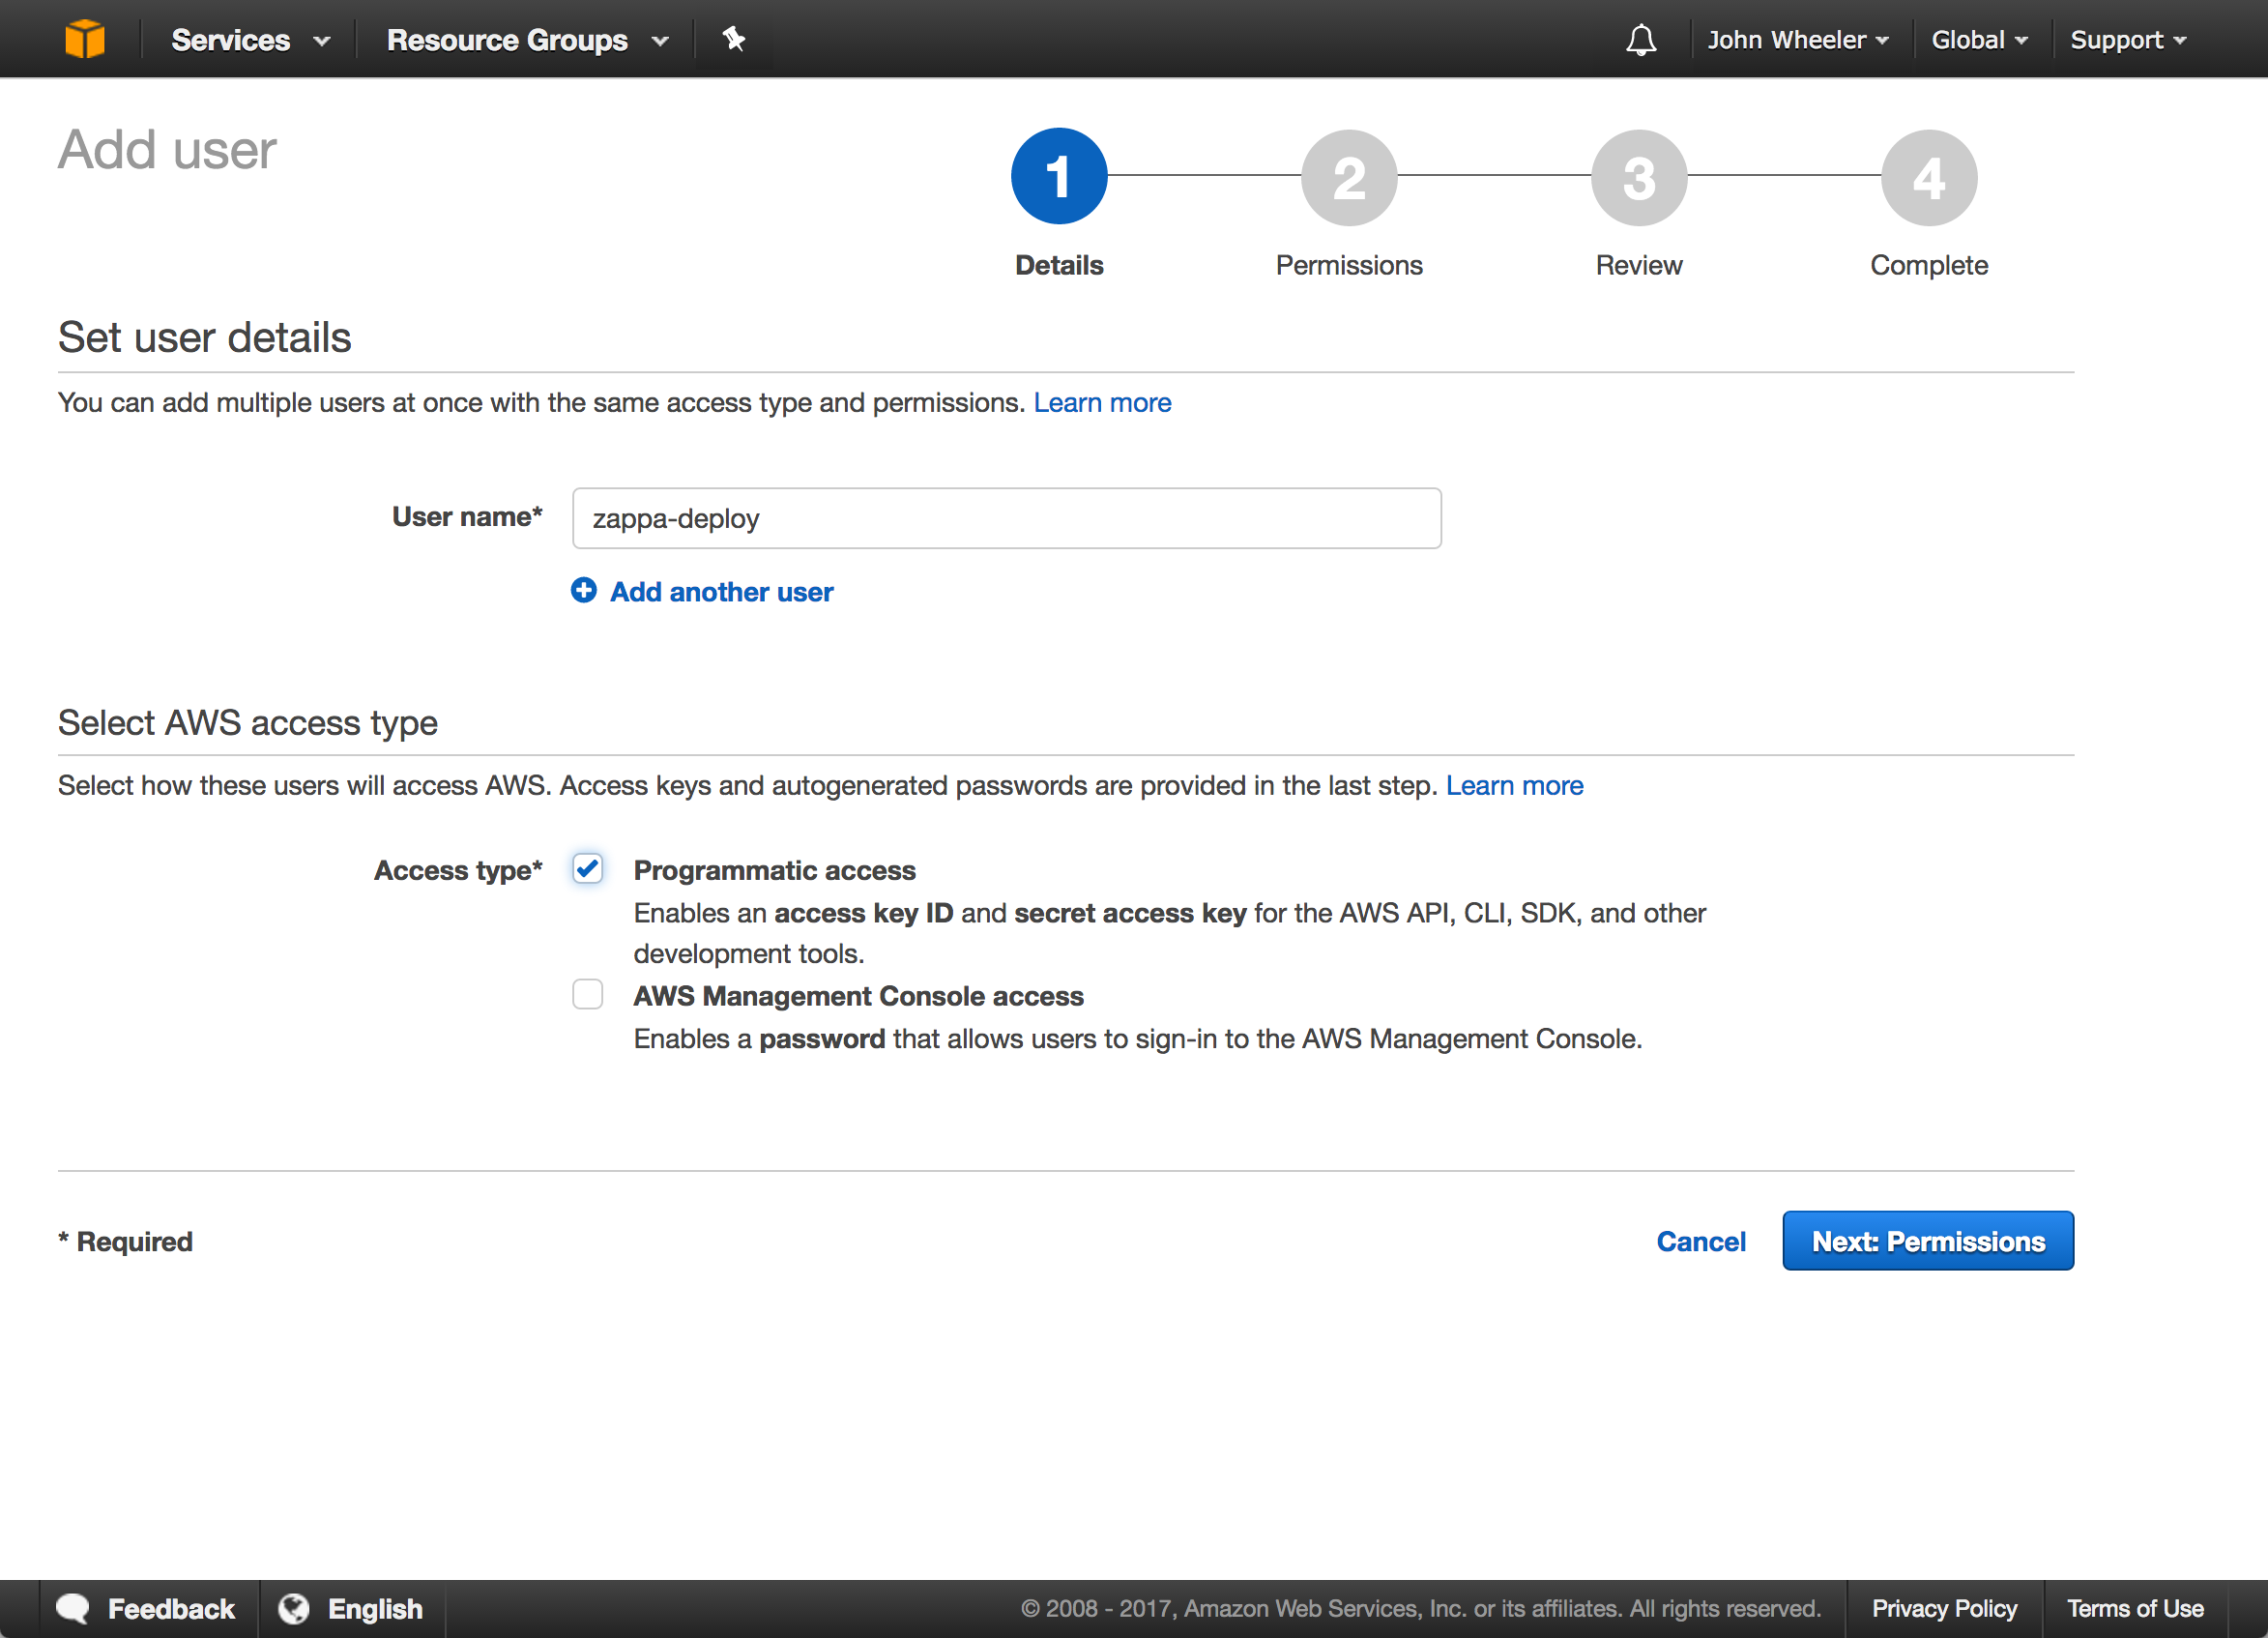Screen dimensions: 2268x1638
Task: Click Learn more link under access type
Action: pos(1514,785)
